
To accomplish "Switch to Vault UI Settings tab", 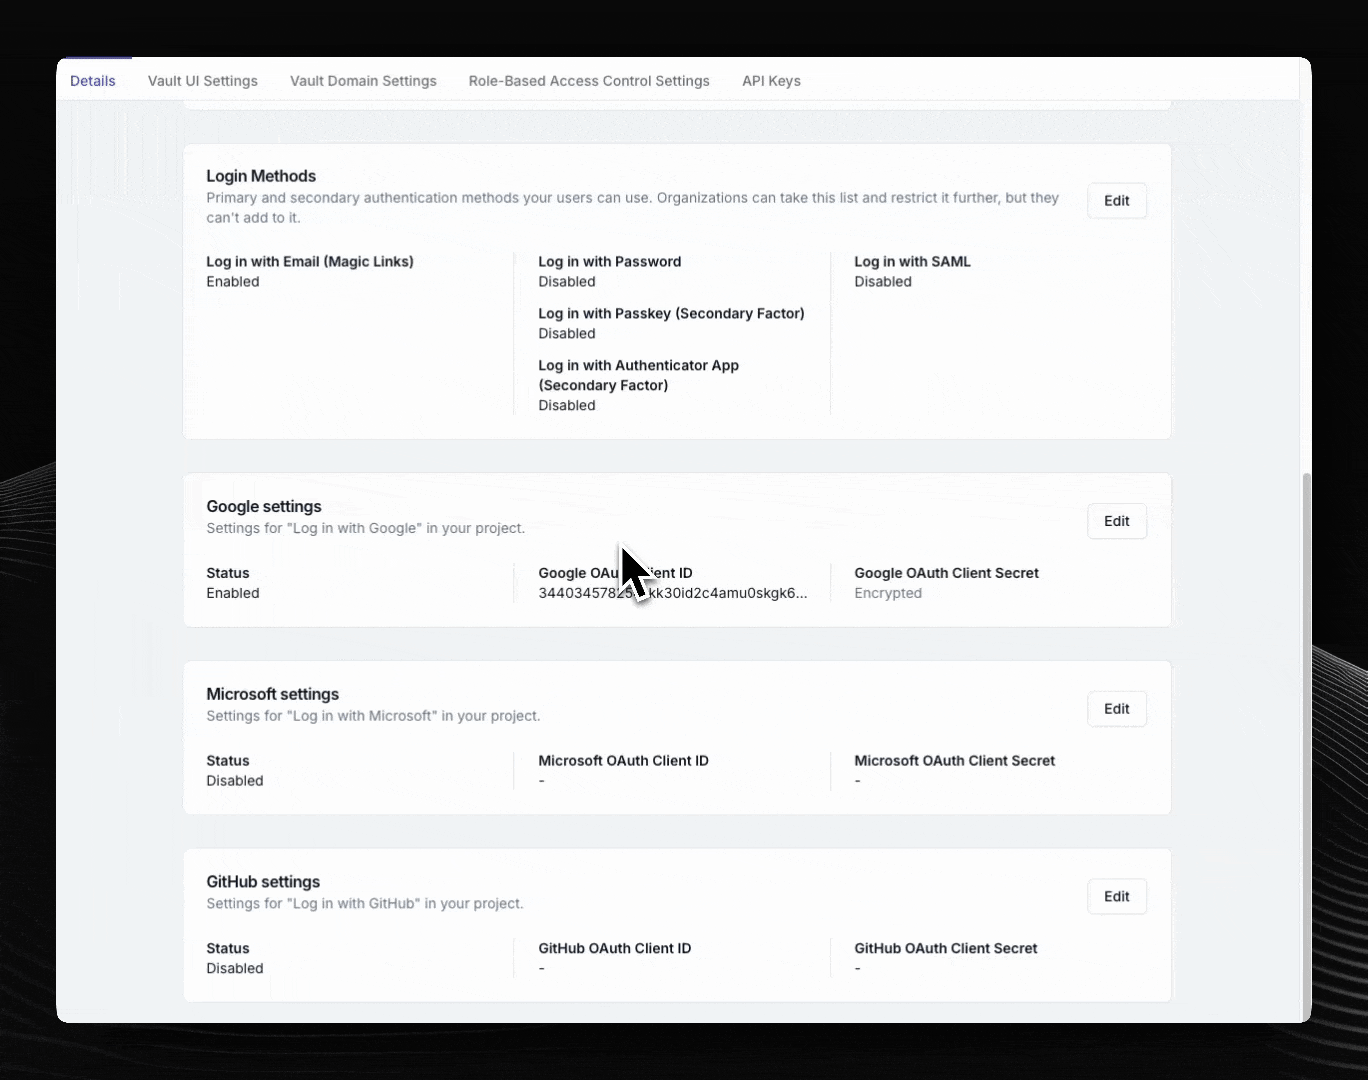I will click(x=203, y=81).
